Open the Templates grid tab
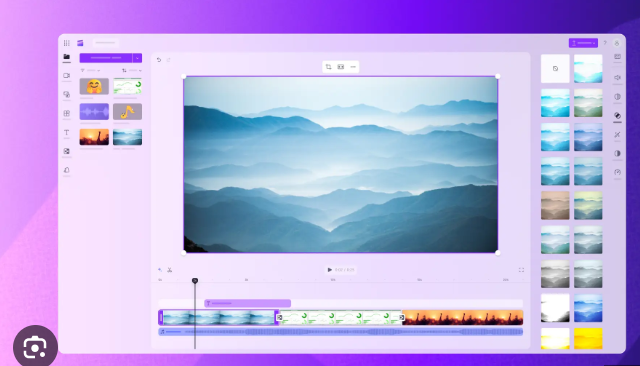The height and width of the screenshot is (366, 640). (67, 113)
